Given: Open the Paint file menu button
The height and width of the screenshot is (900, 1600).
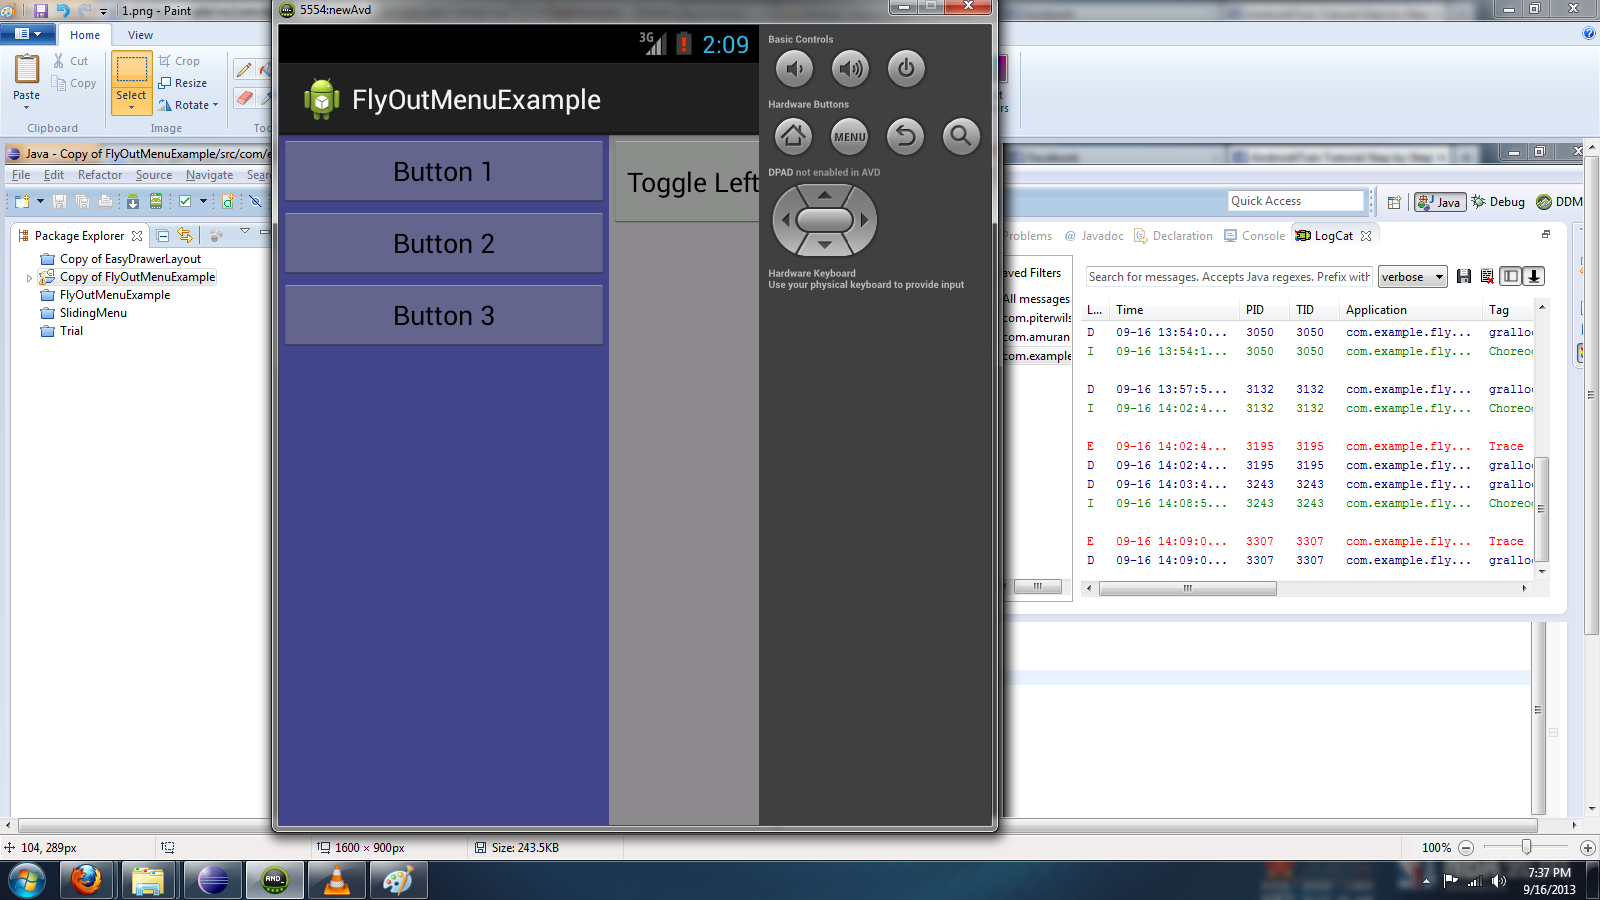Looking at the screenshot, I should click(x=28, y=34).
